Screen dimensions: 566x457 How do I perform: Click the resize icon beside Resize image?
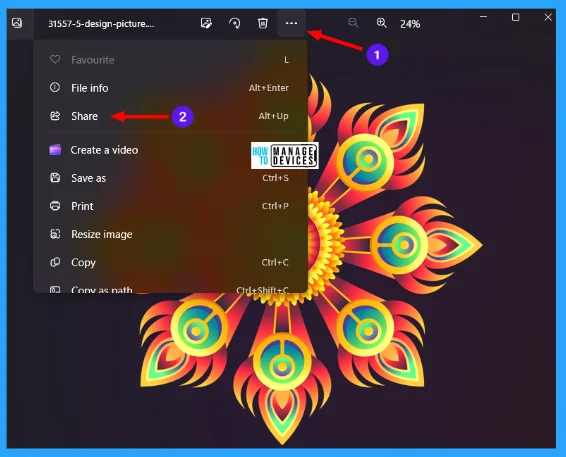click(55, 234)
